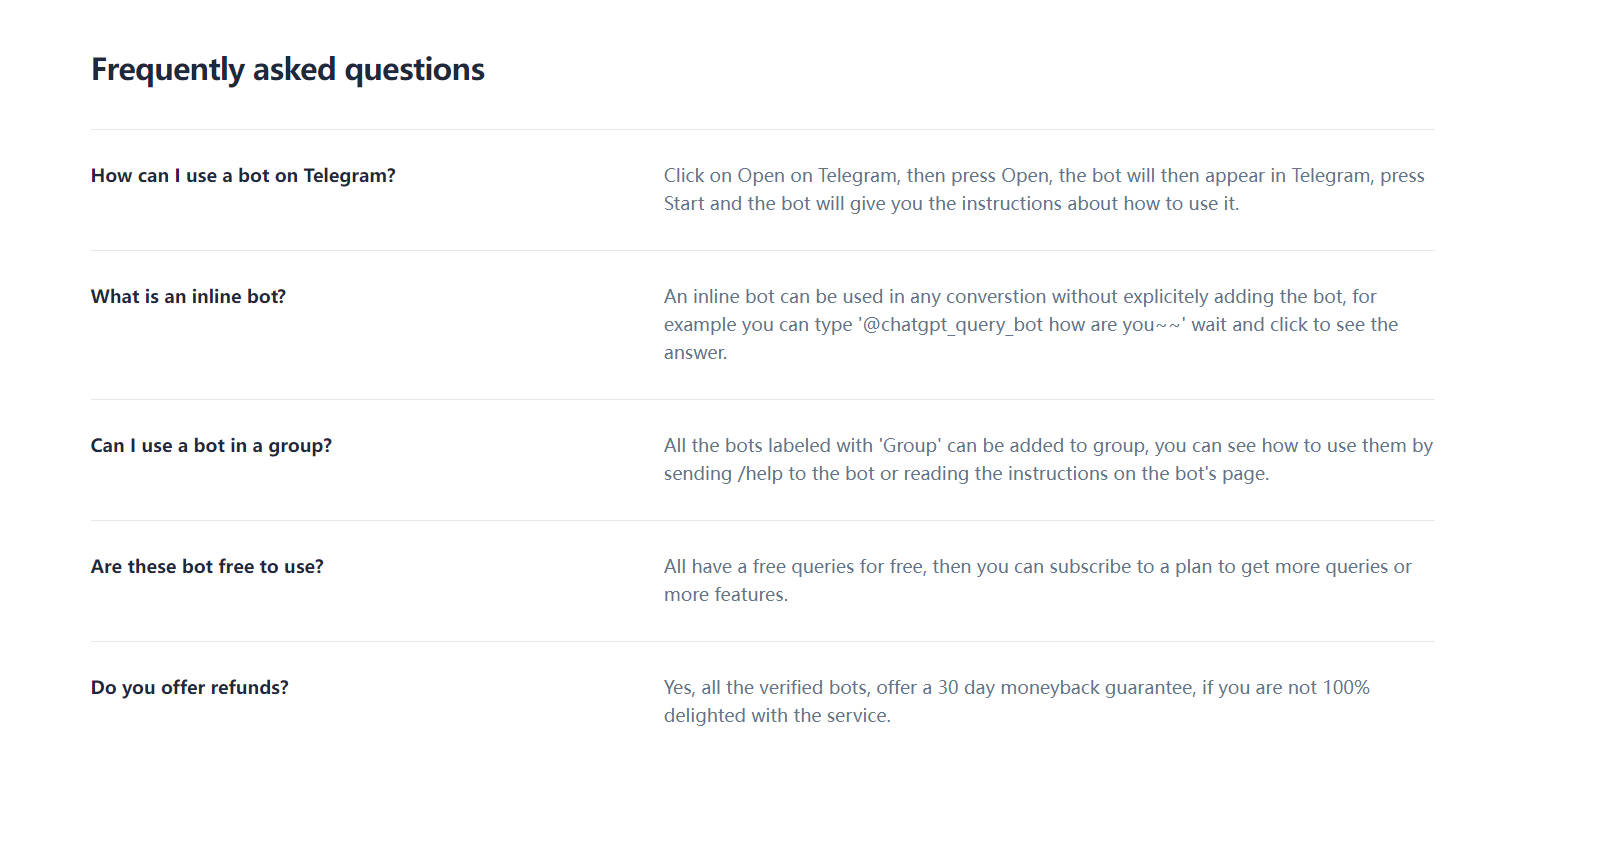Click the "@chatgpt_query_bot" example text
1616x858 pixels.
tap(953, 325)
